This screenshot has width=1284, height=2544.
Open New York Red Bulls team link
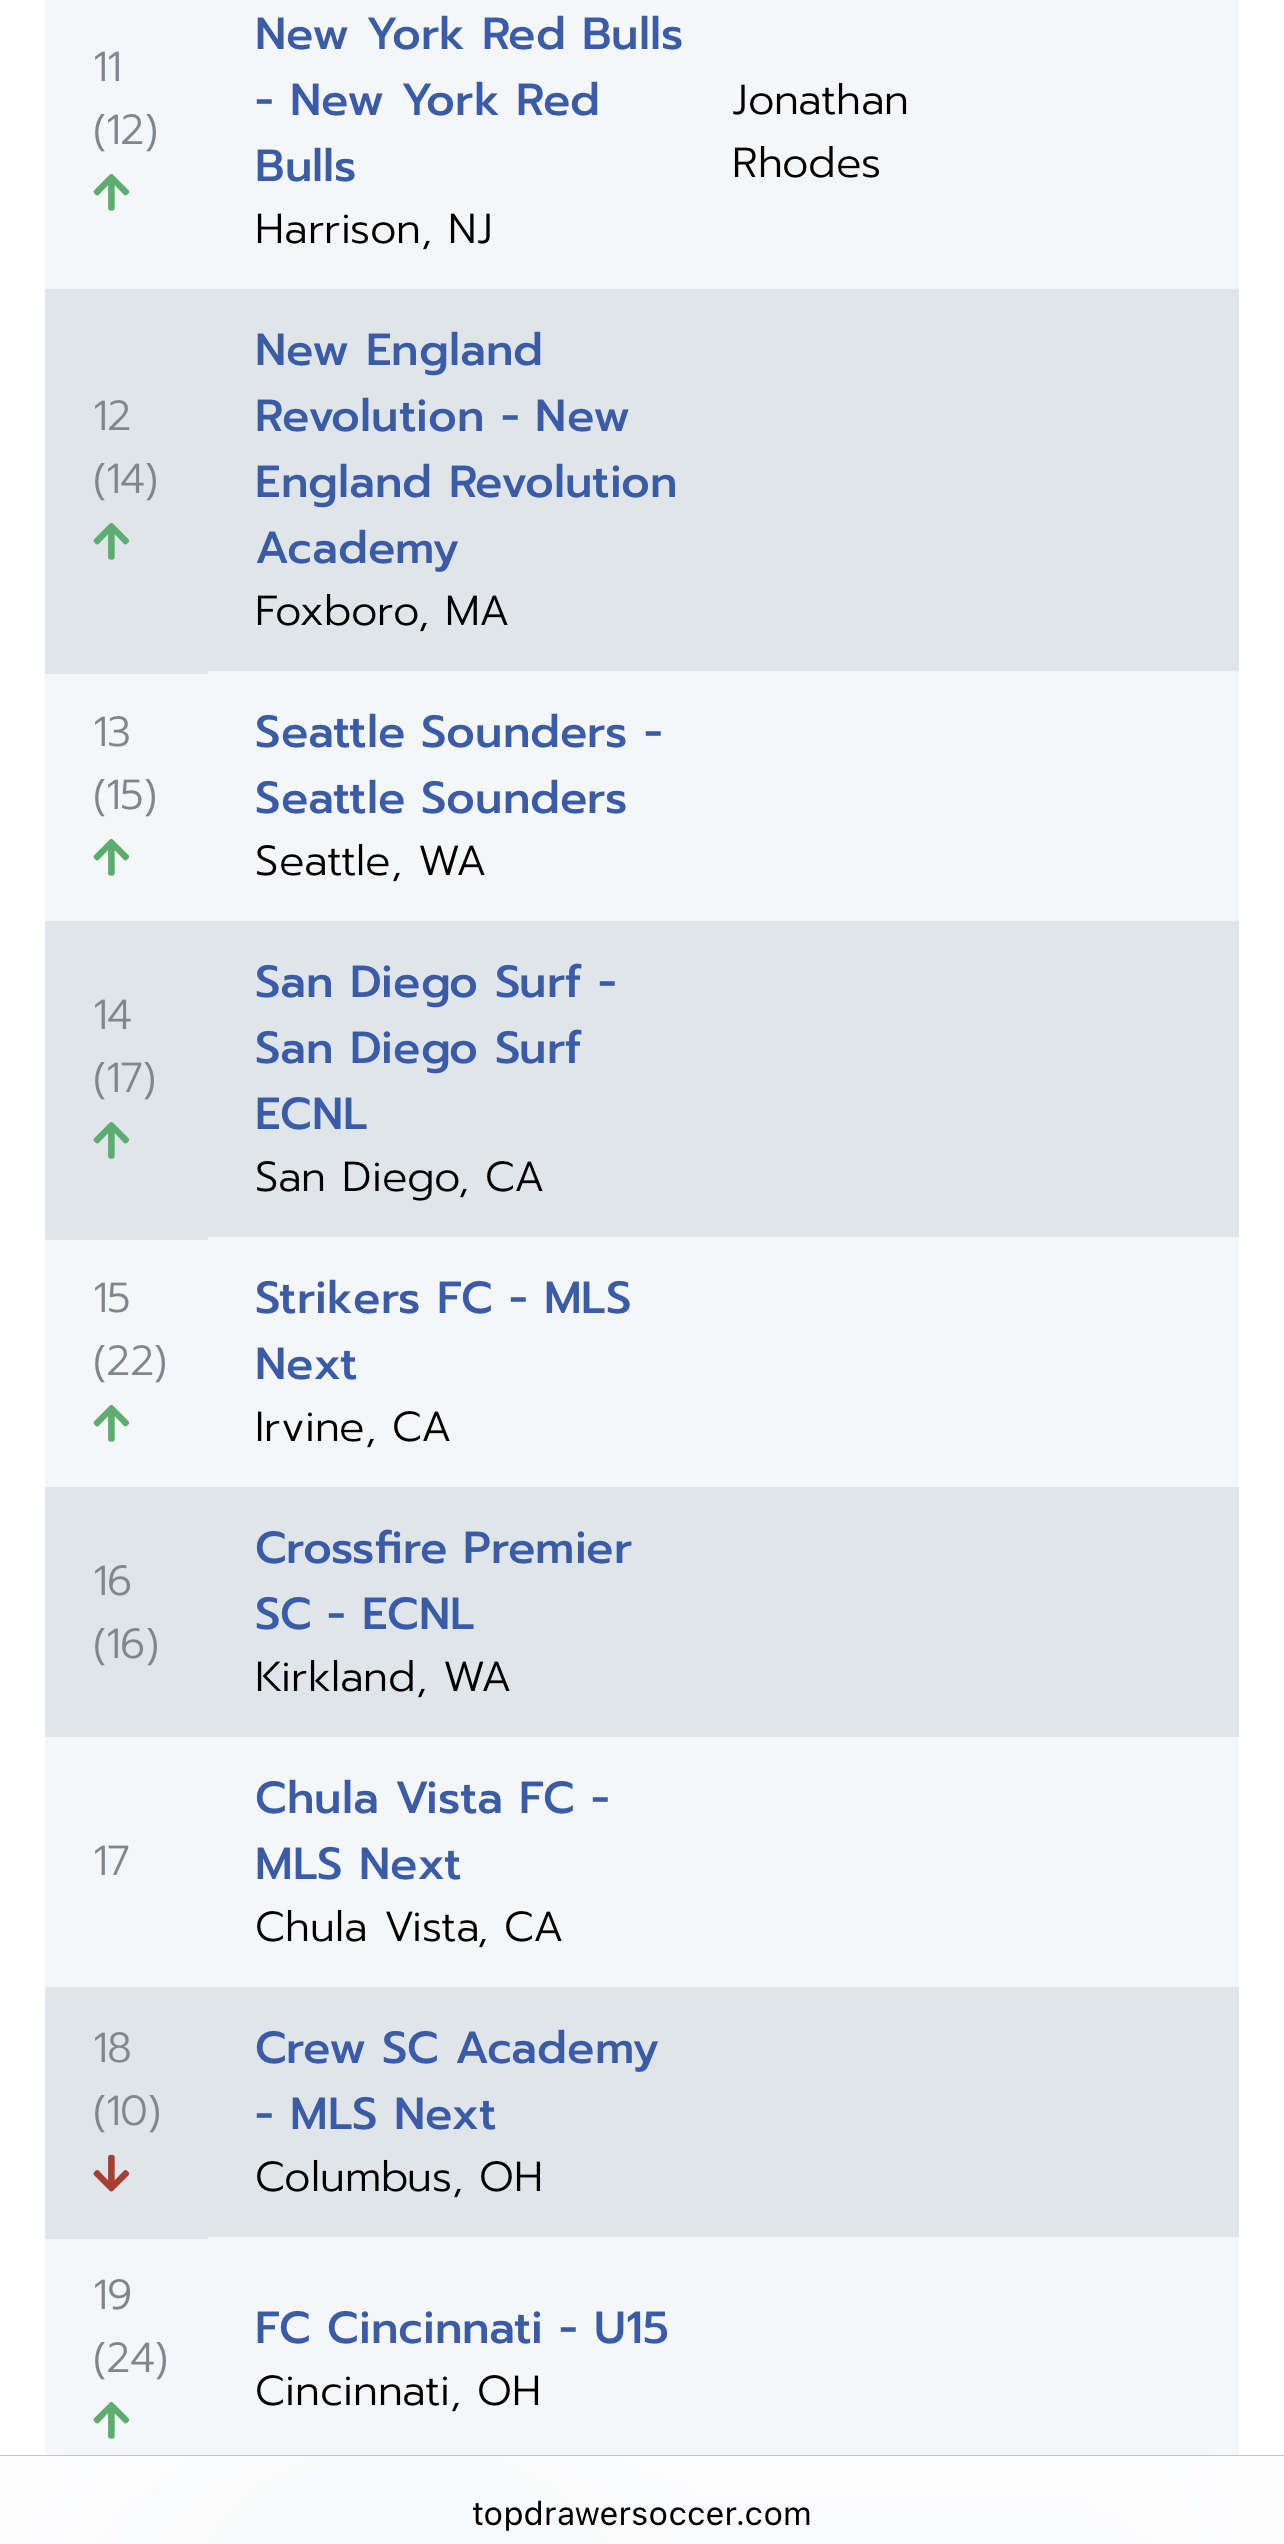click(468, 100)
